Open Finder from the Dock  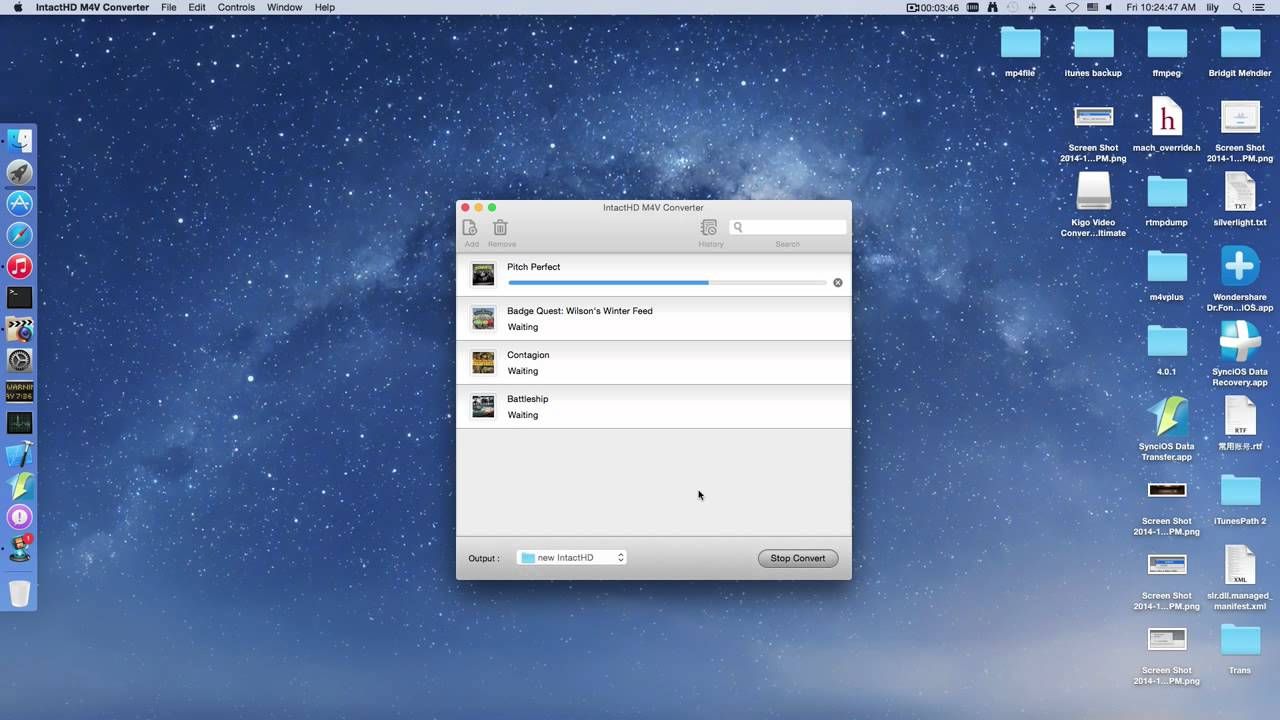click(20, 141)
